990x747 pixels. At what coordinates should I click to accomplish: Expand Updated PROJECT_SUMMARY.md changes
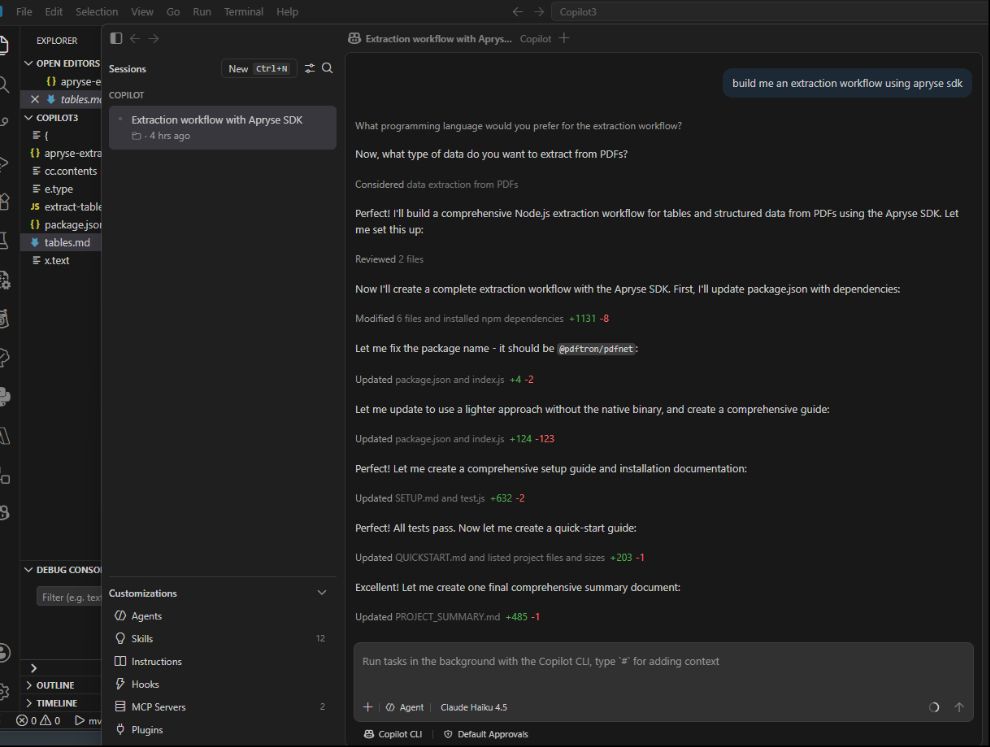[447, 617]
